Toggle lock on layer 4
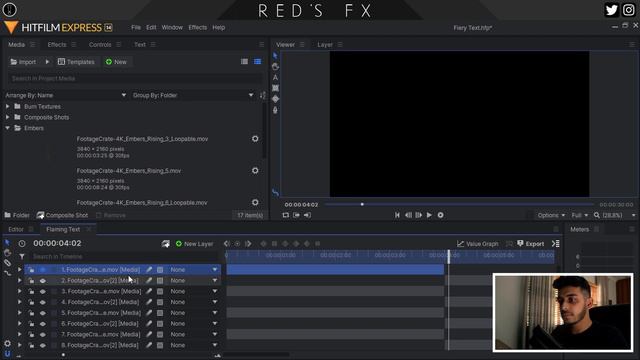Screen dimensions: 640x360 pos(31,302)
